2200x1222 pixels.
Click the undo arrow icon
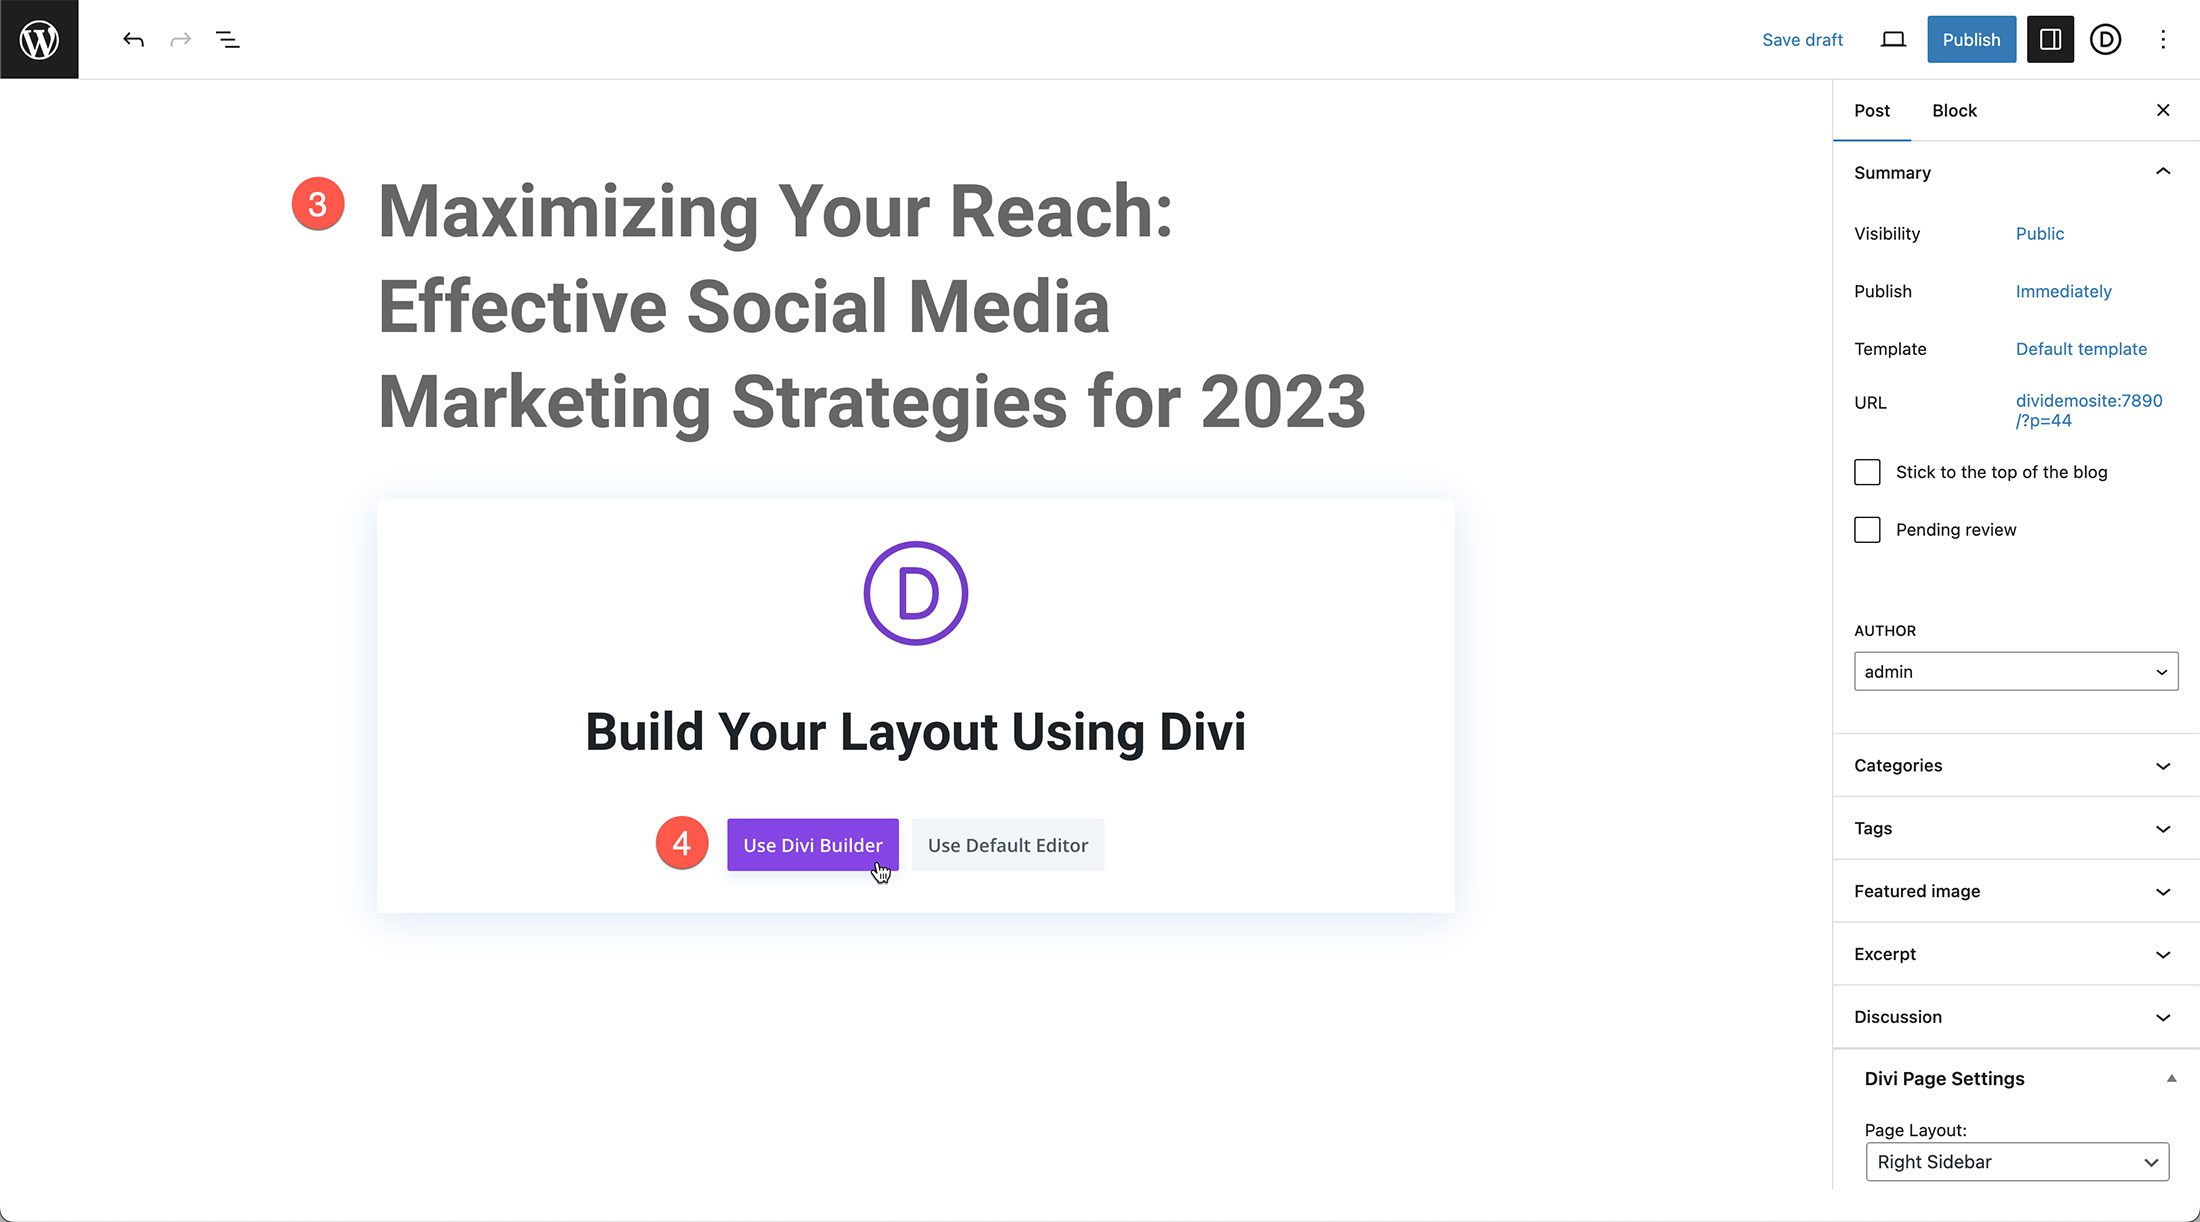point(134,39)
